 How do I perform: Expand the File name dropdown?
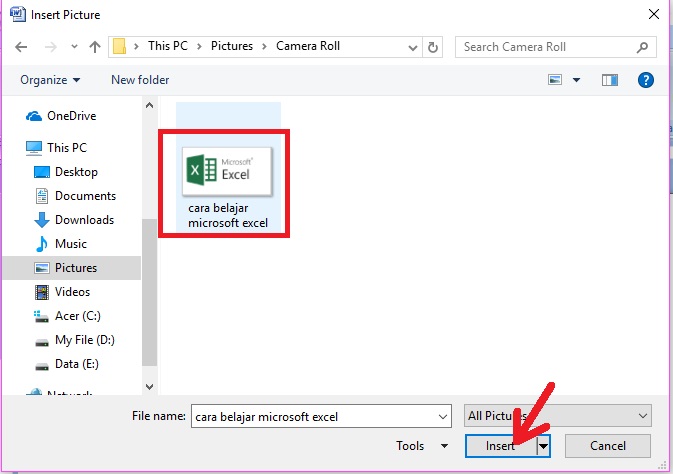(x=443, y=416)
